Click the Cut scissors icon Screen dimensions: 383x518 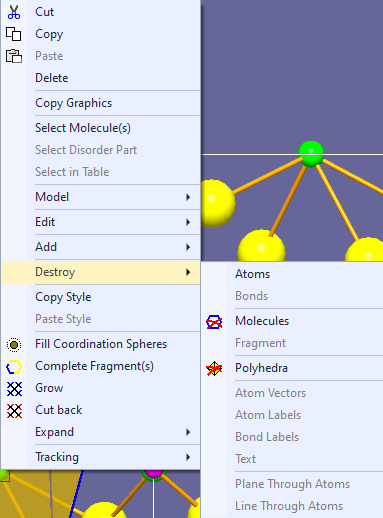point(14,12)
